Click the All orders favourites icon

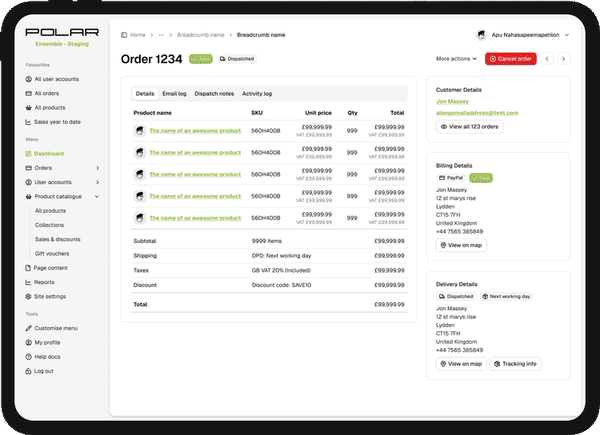click(x=28, y=93)
